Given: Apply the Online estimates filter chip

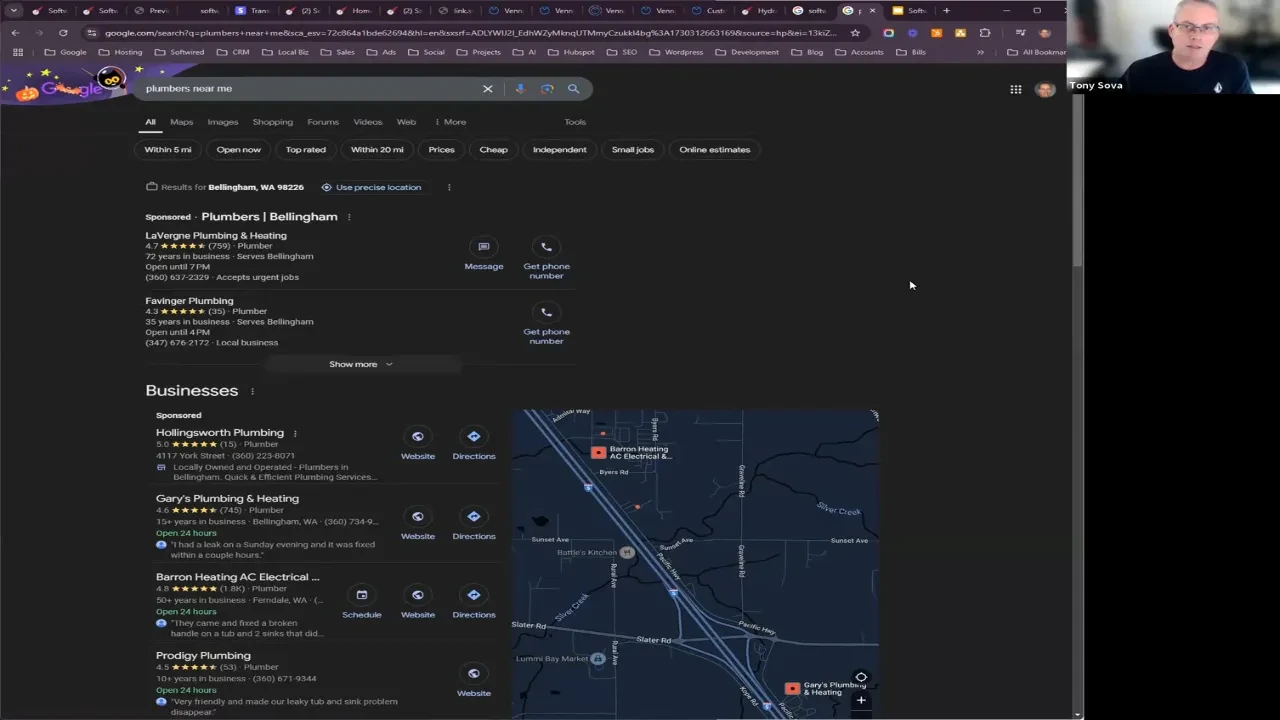Looking at the screenshot, I should coord(714,150).
